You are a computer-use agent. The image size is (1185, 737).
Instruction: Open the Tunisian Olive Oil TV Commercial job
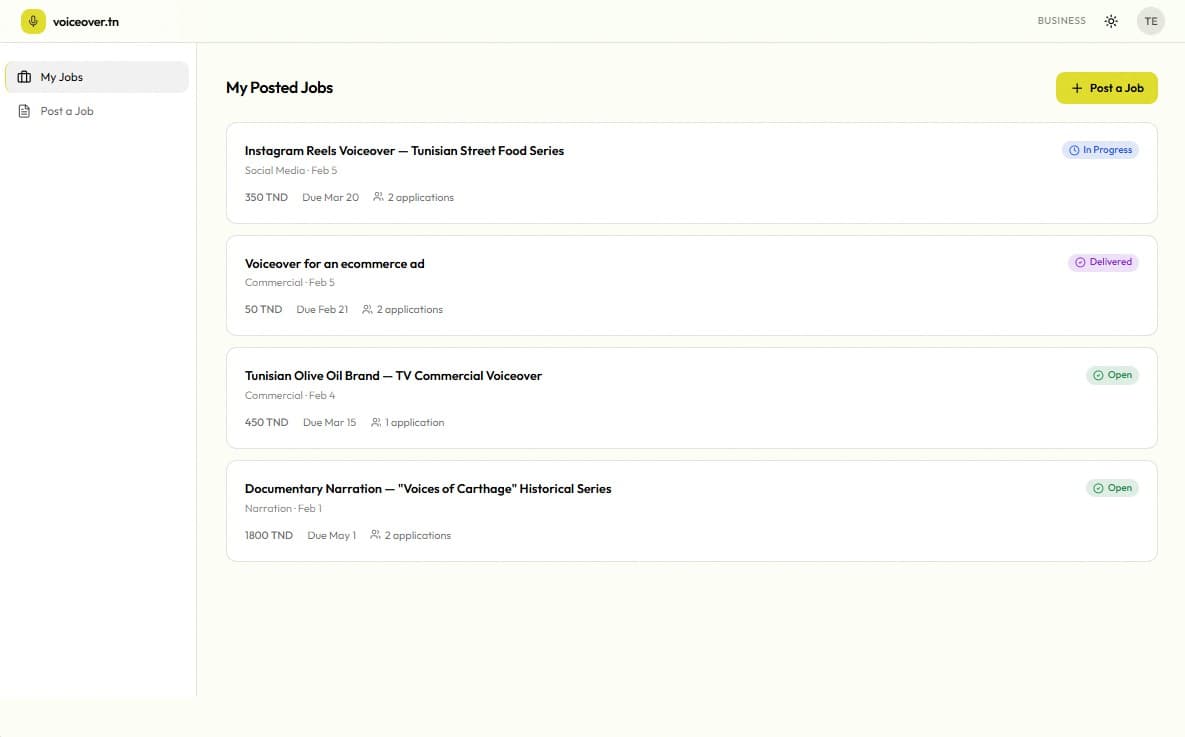click(393, 375)
